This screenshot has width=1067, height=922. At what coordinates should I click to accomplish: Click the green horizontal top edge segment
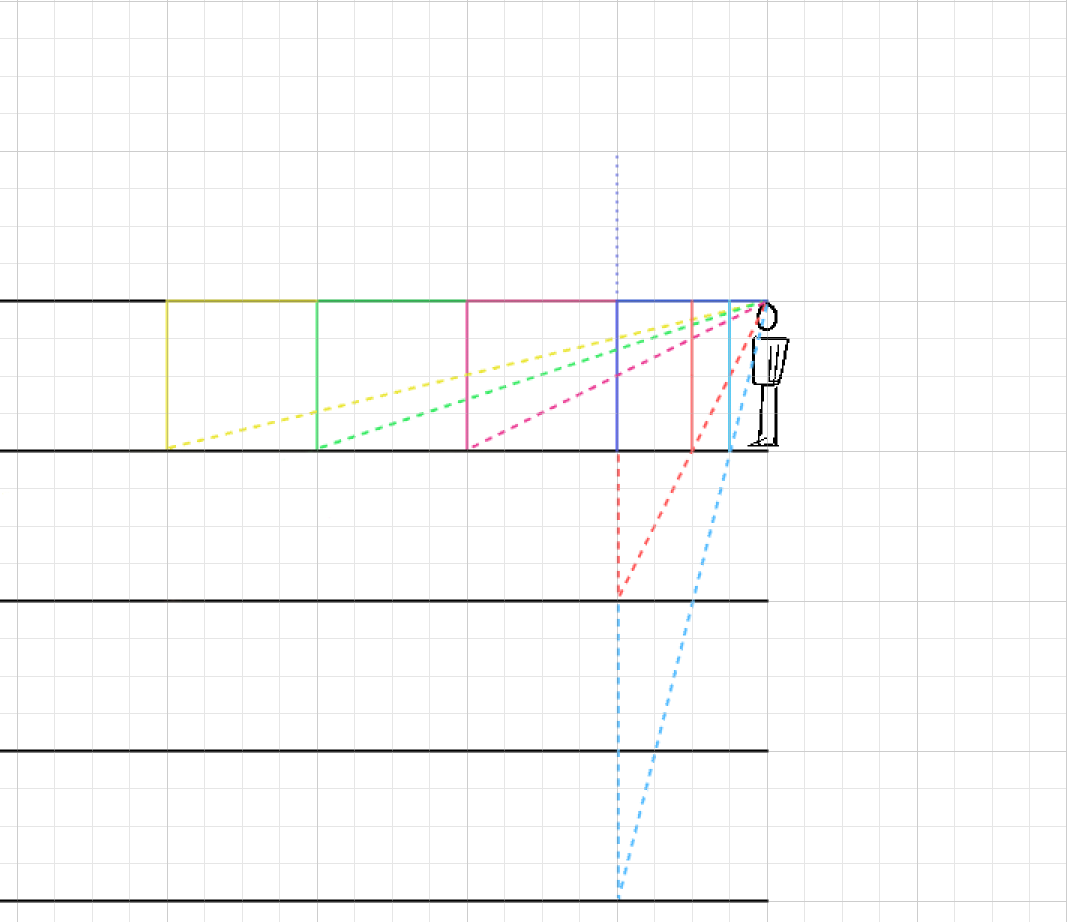point(392,300)
